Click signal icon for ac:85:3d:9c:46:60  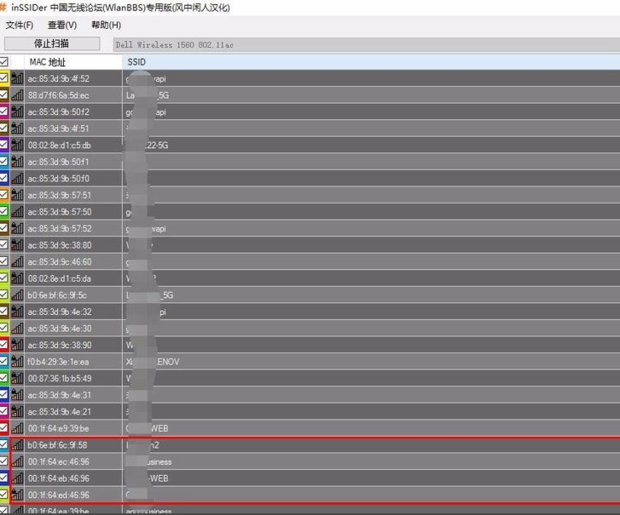coord(17,261)
